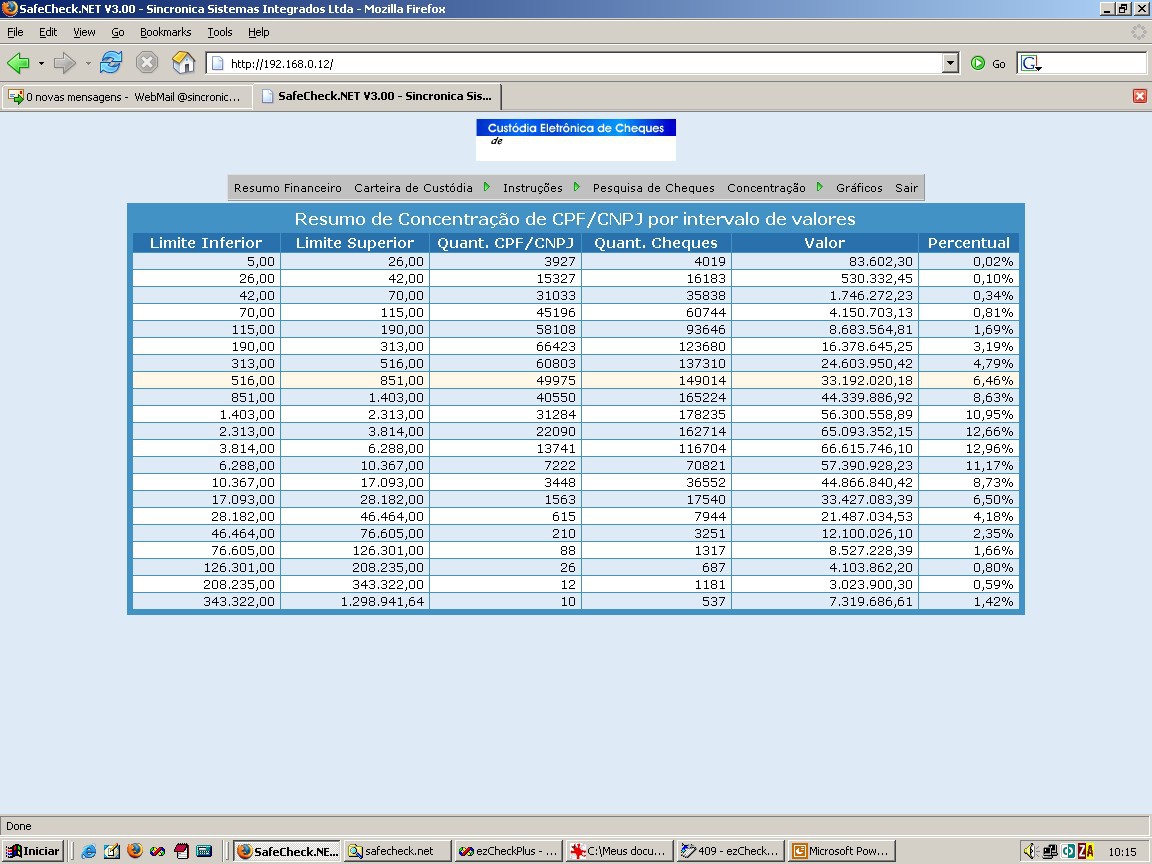The width and height of the screenshot is (1152, 864).
Task: Close the current tab with red X
Action: coord(1140,96)
